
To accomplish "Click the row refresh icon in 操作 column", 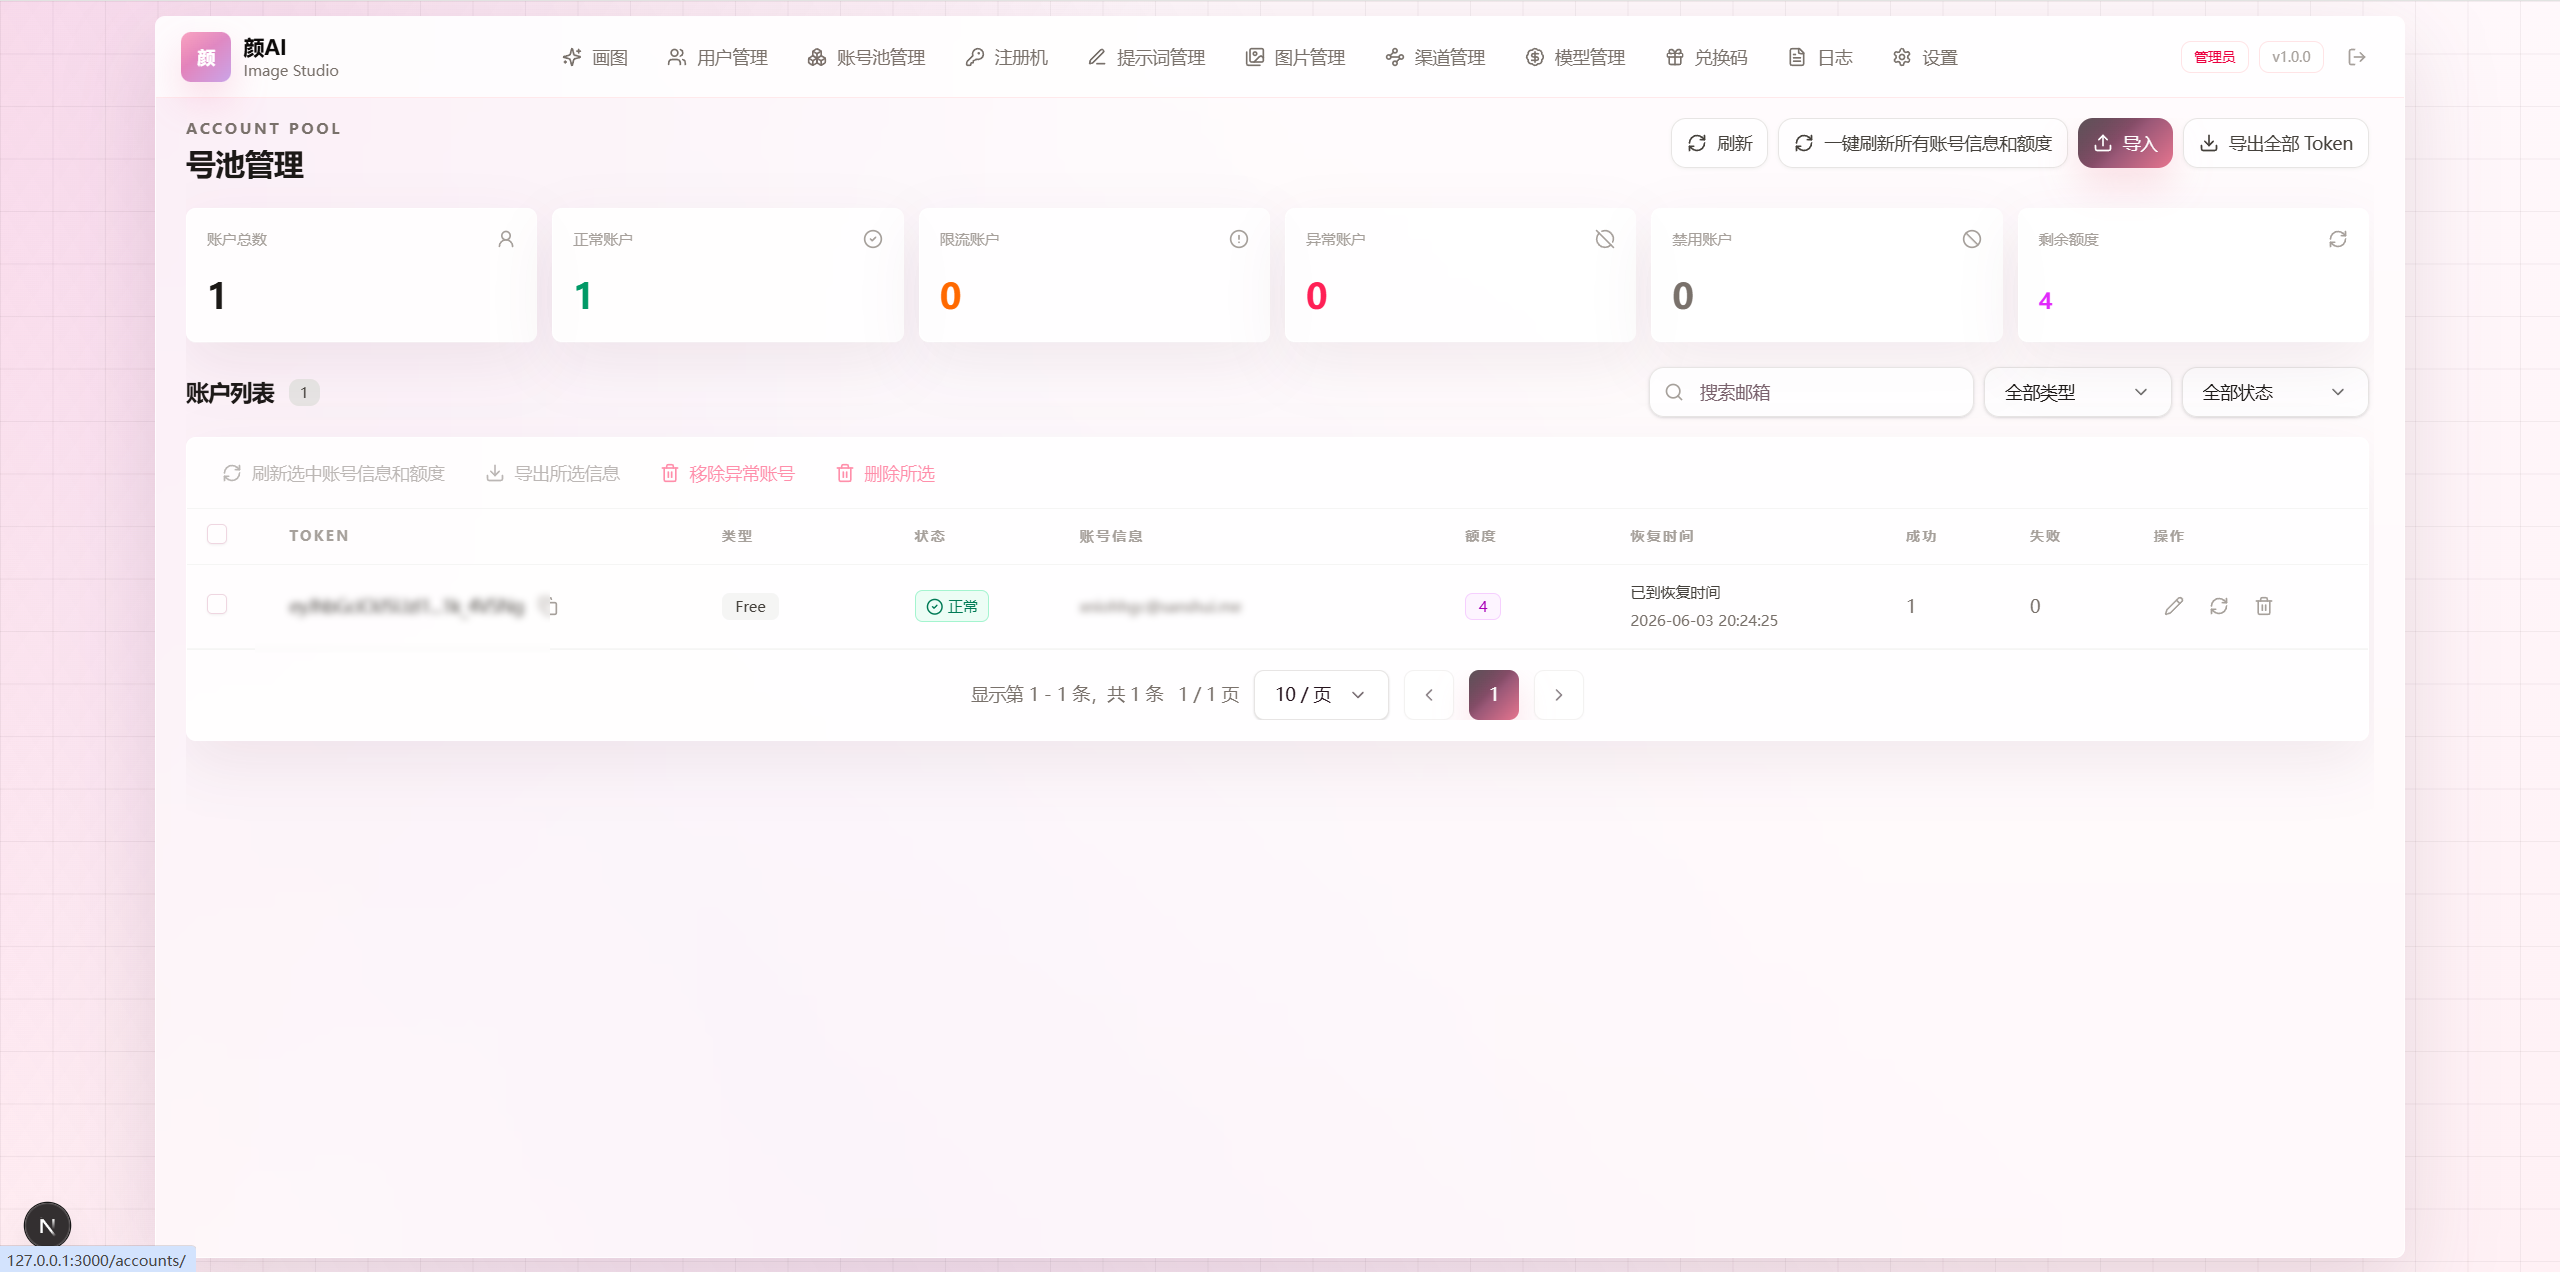I will 2219,606.
